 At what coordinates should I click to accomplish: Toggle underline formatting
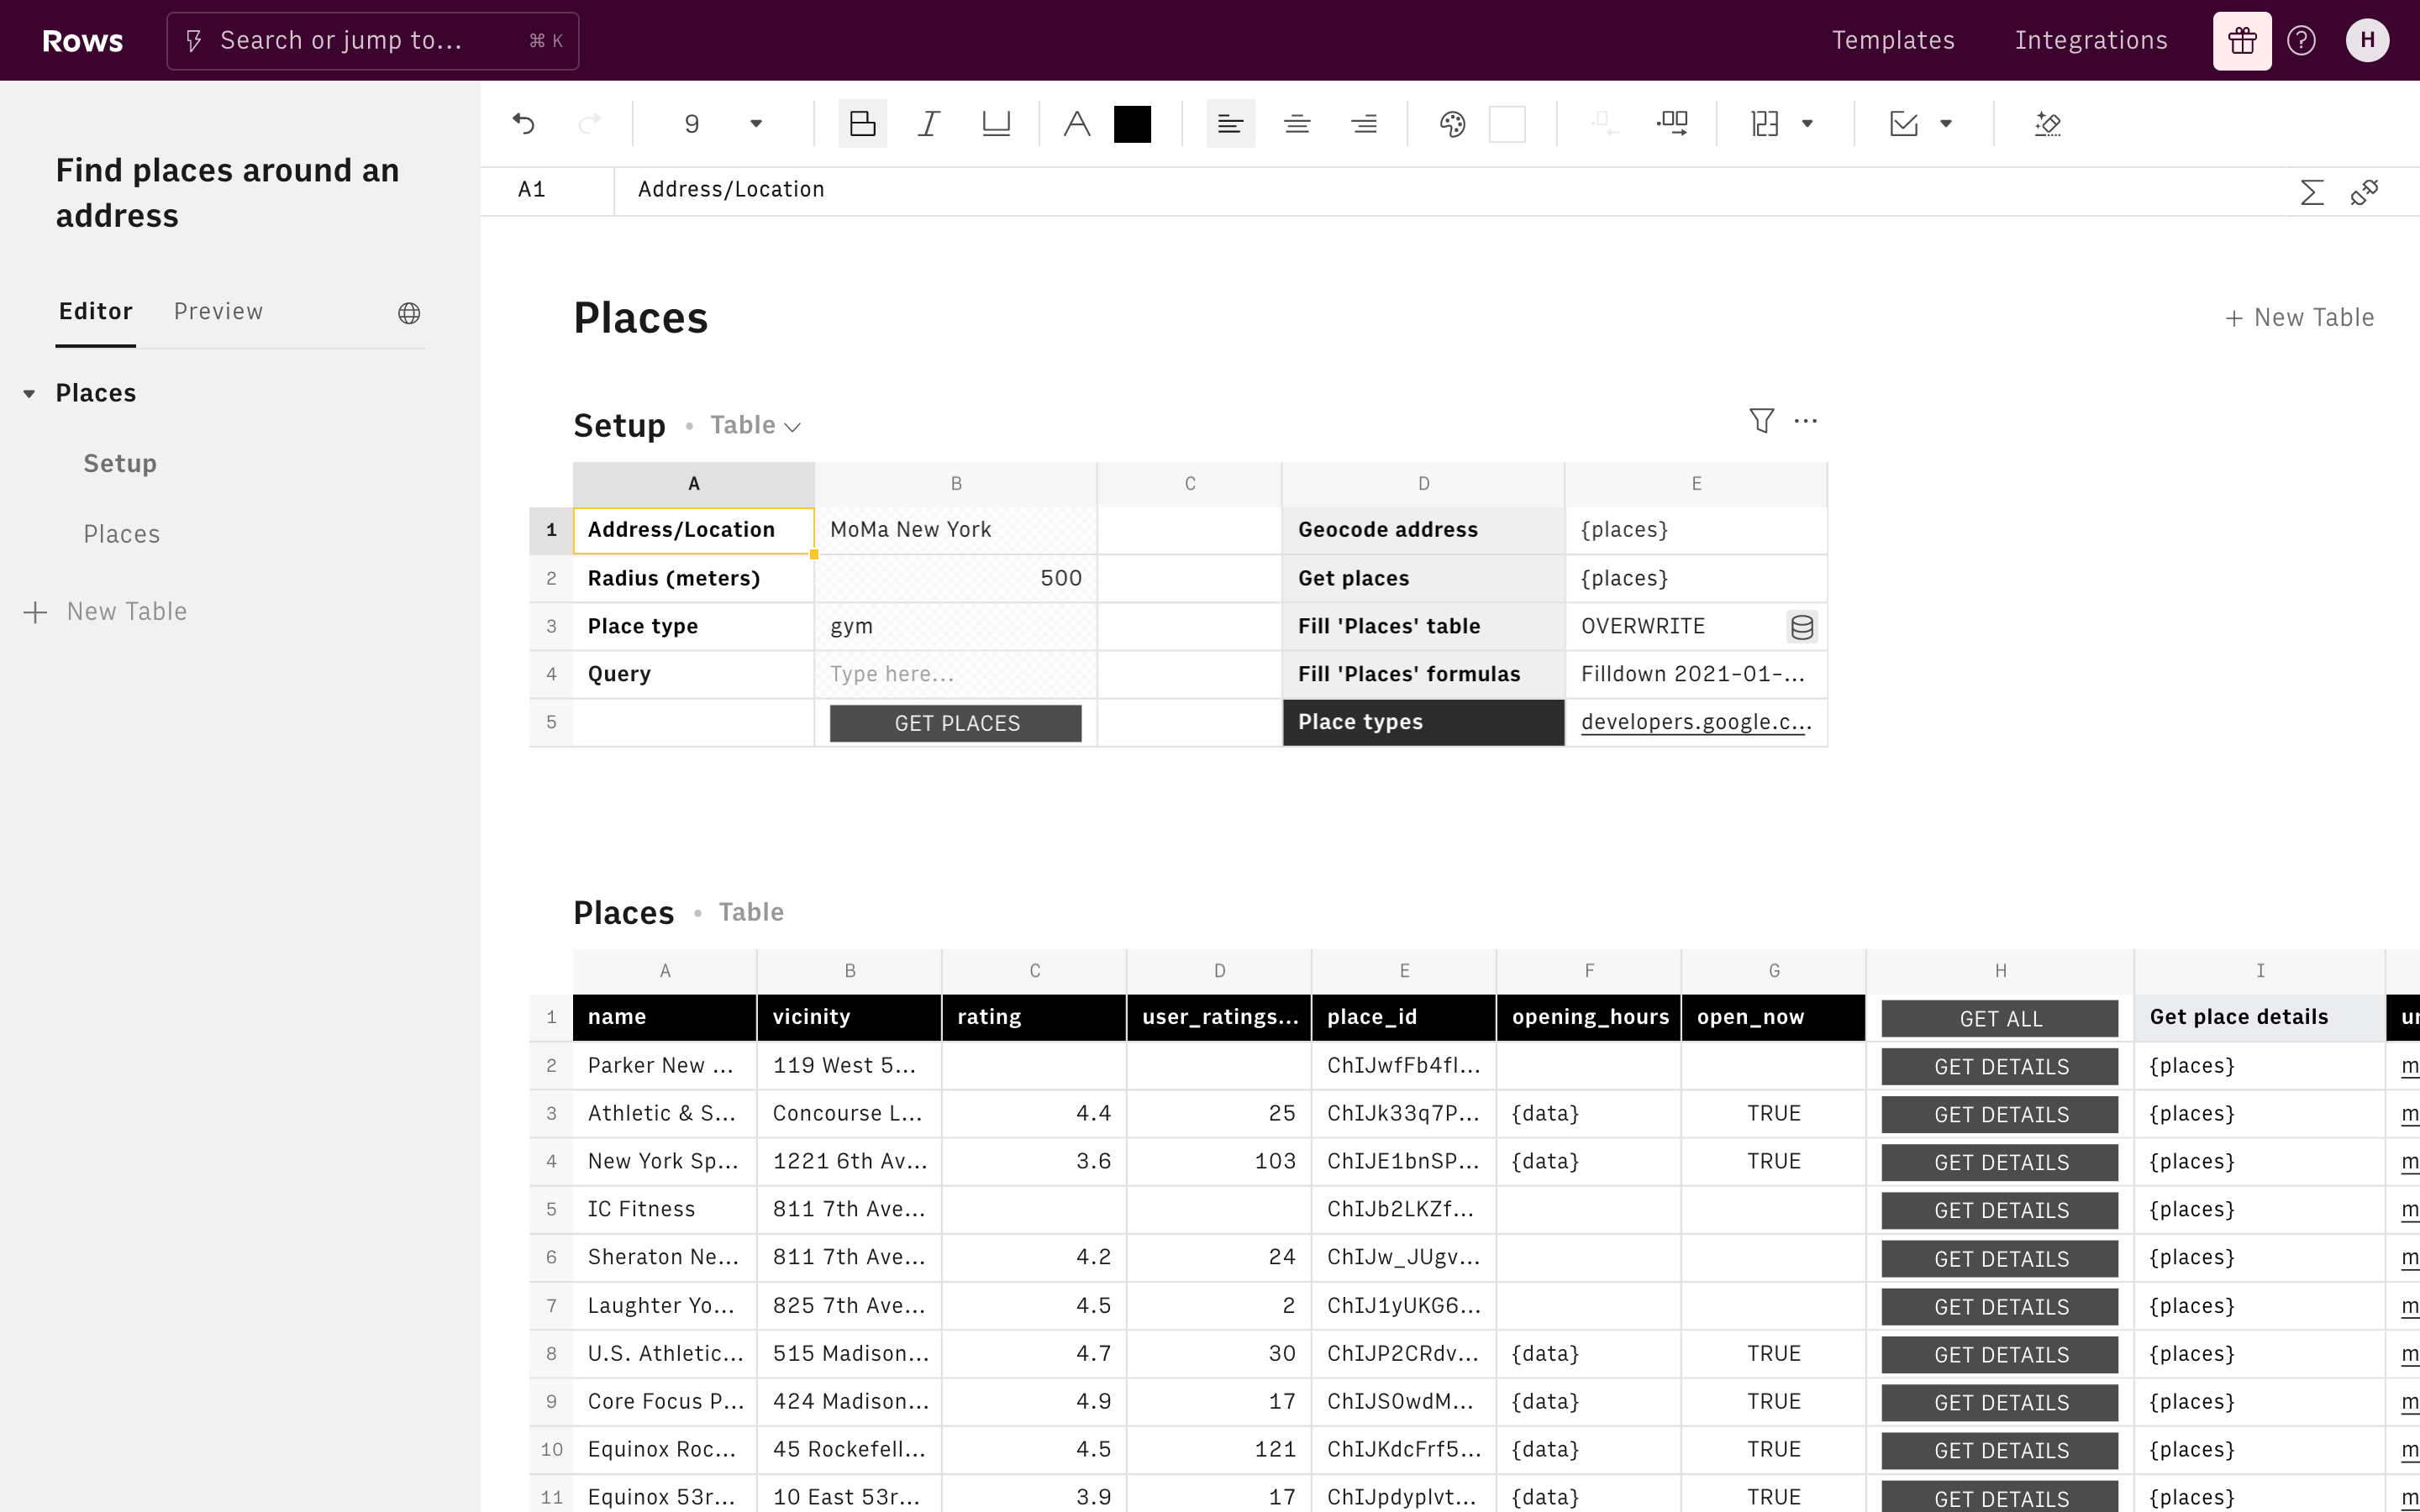click(x=996, y=124)
